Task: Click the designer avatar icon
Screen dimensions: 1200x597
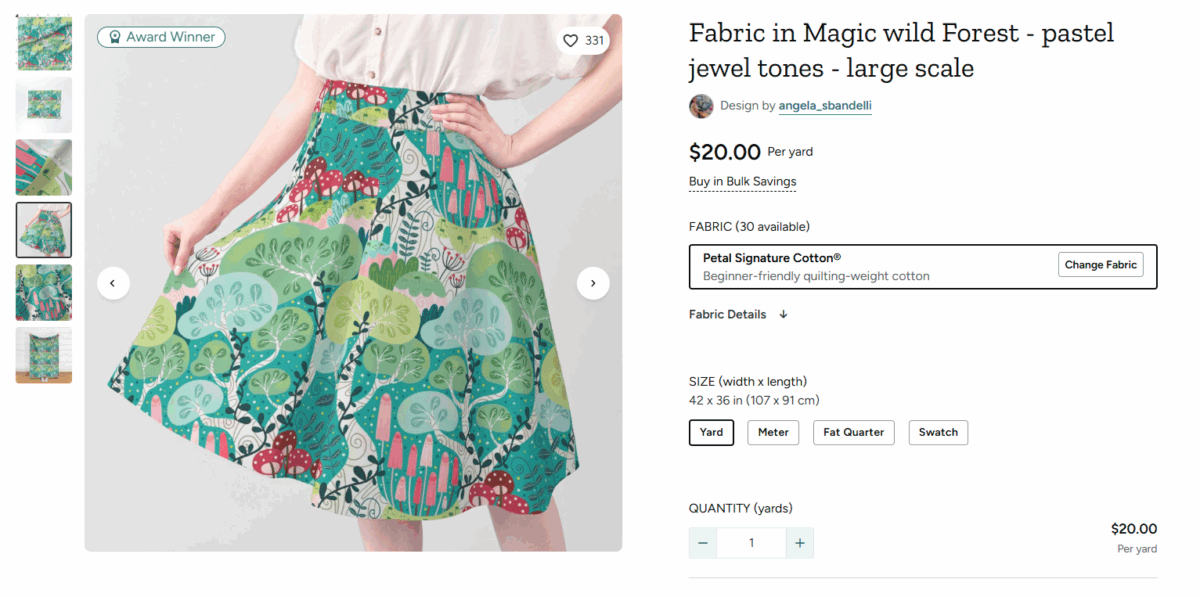Action: coord(701,106)
